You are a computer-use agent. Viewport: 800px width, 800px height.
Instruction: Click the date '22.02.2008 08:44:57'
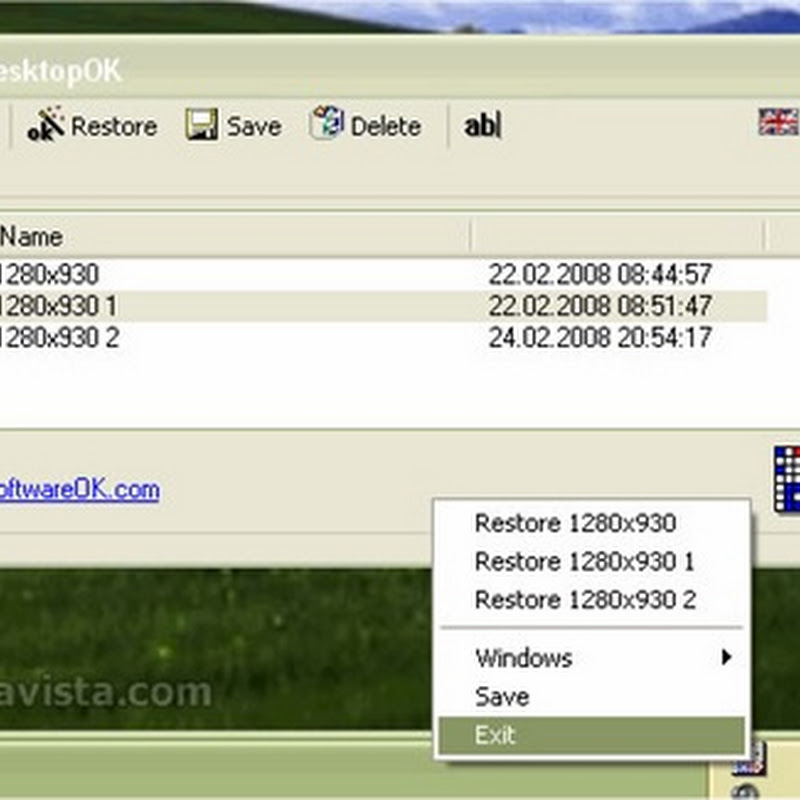[x=600, y=274]
